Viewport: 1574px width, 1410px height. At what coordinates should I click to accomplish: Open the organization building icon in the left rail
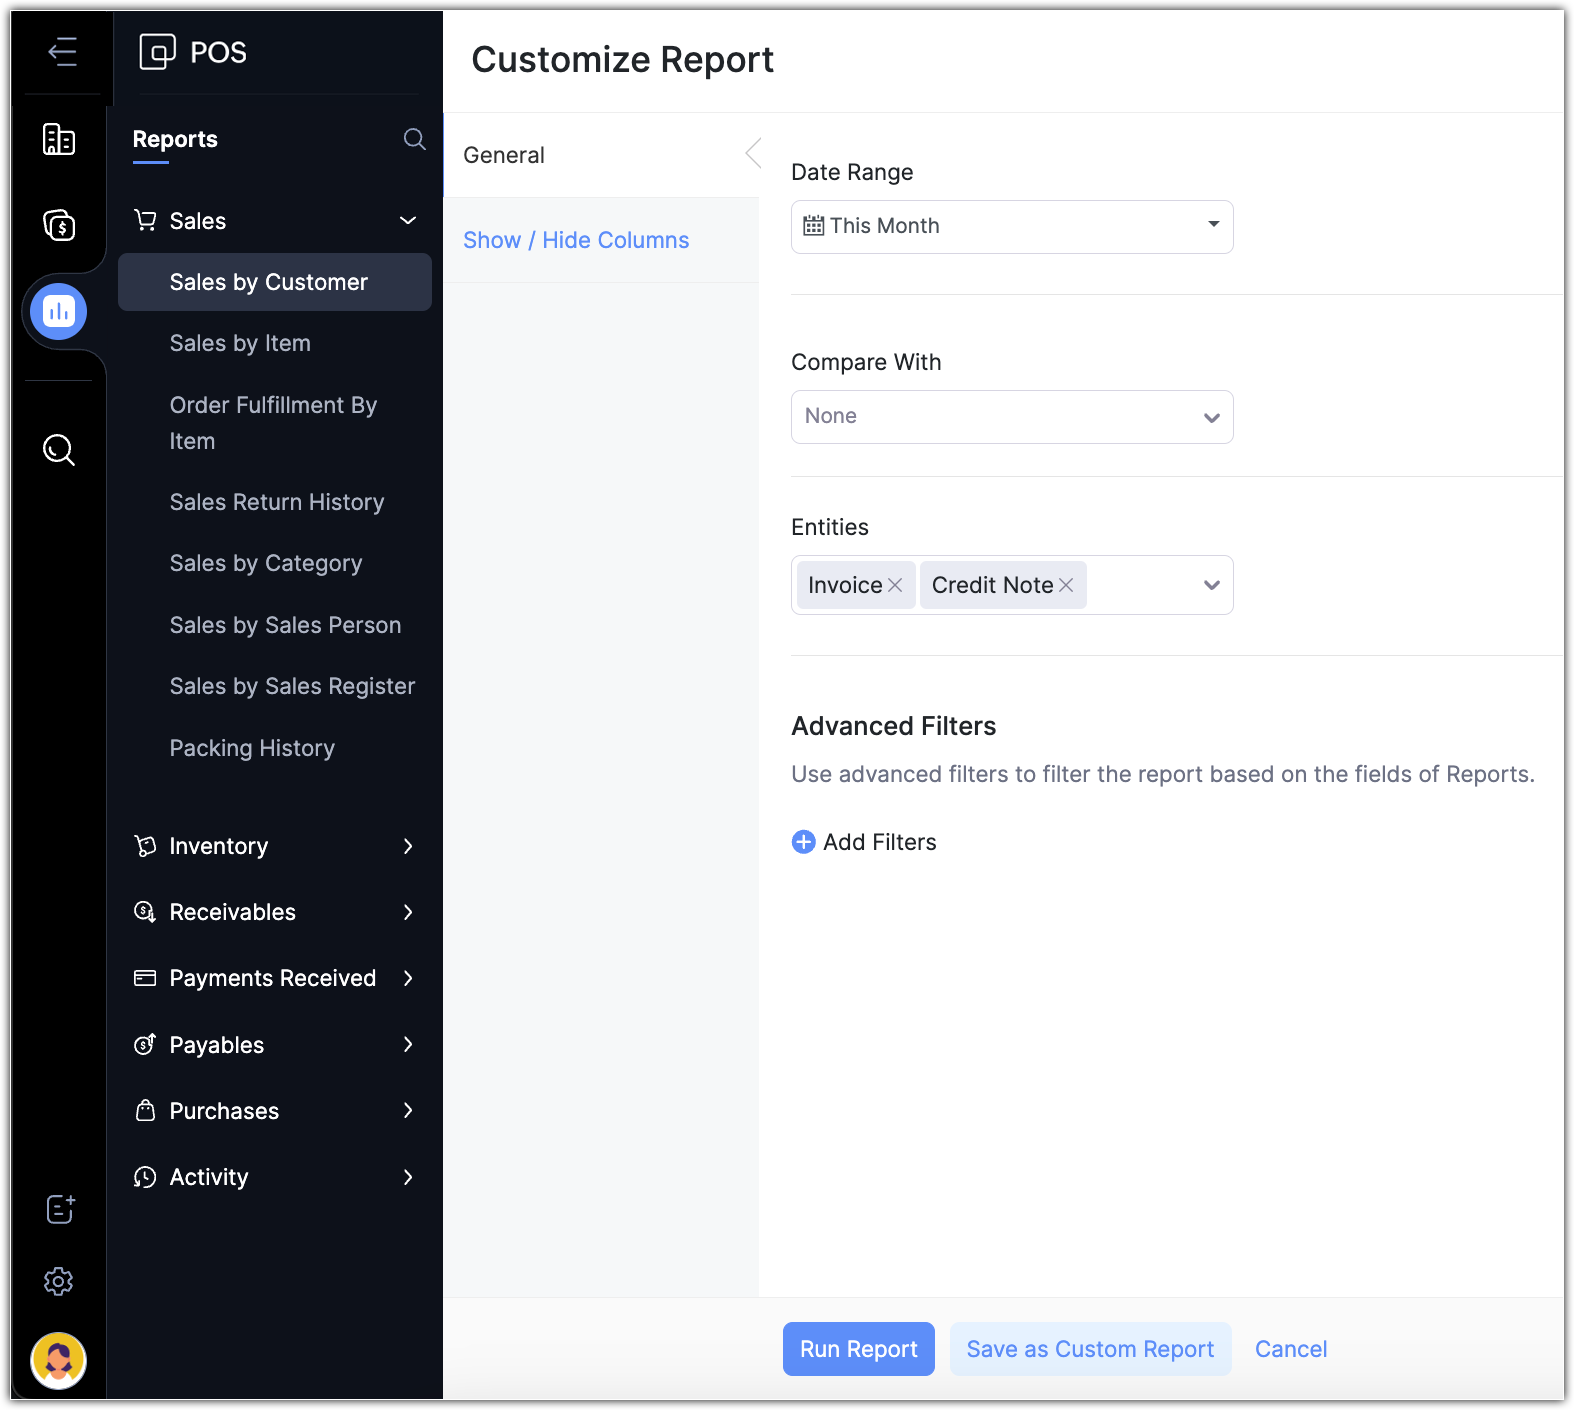pos(59,139)
